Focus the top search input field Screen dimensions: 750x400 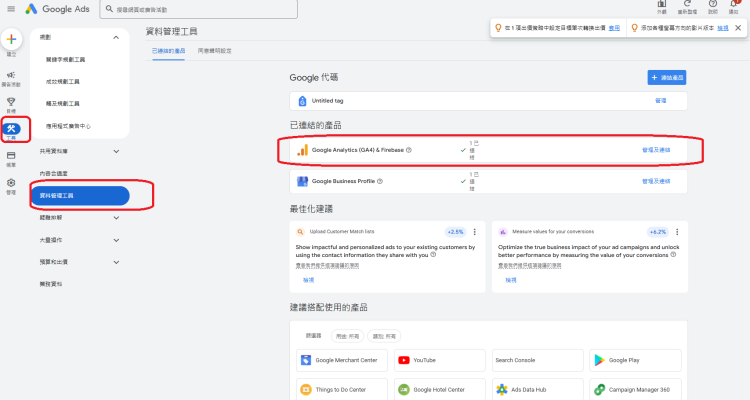(199, 9)
